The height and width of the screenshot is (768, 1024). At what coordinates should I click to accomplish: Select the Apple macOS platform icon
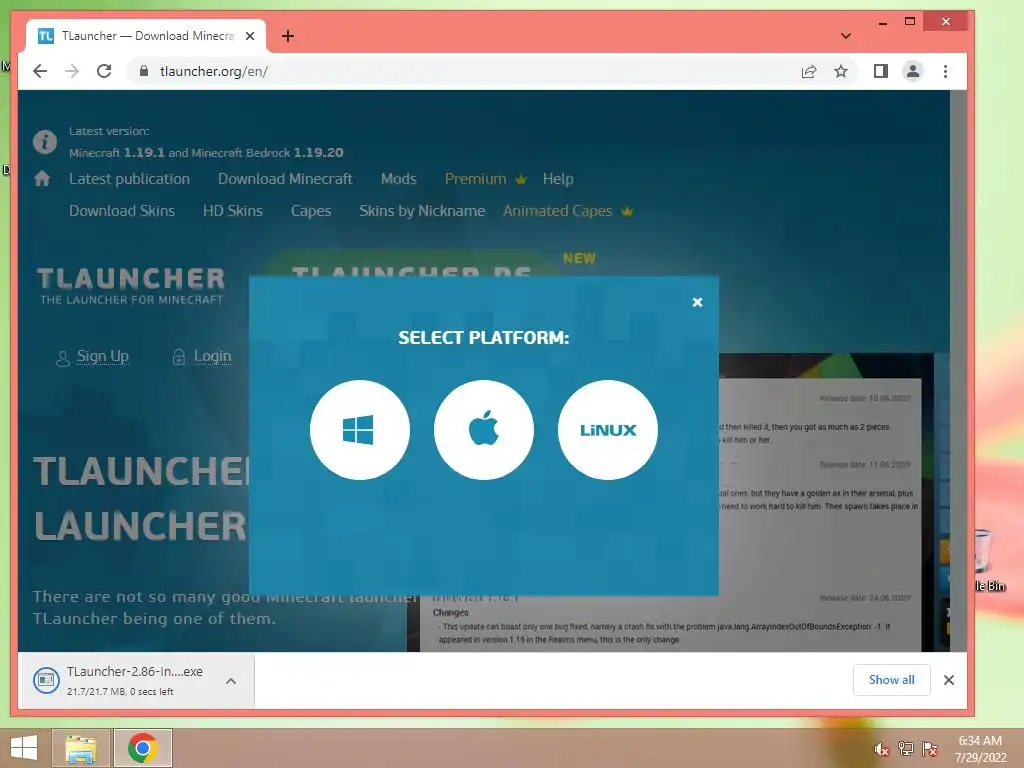tap(483, 430)
